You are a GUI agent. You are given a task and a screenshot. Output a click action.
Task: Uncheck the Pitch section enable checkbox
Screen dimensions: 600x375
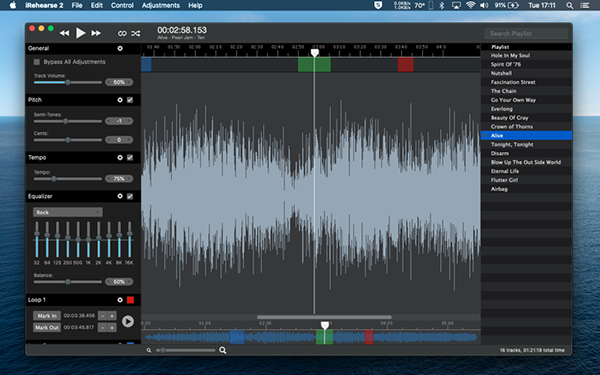click(130, 100)
